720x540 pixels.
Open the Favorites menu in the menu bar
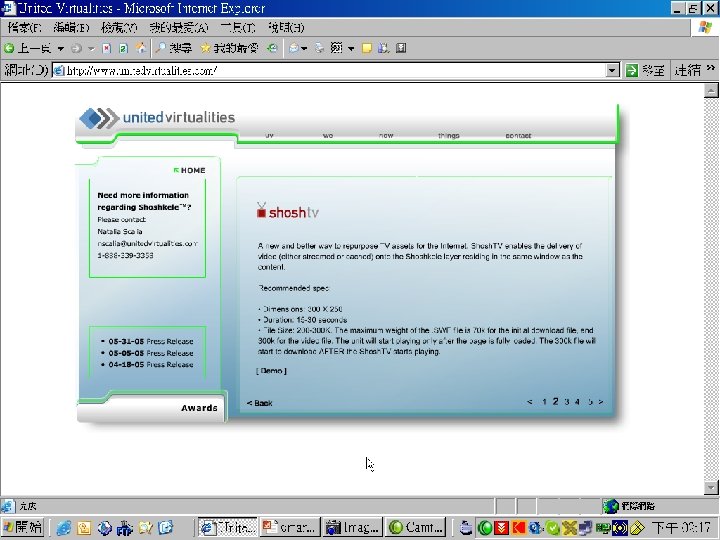[179, 28]
